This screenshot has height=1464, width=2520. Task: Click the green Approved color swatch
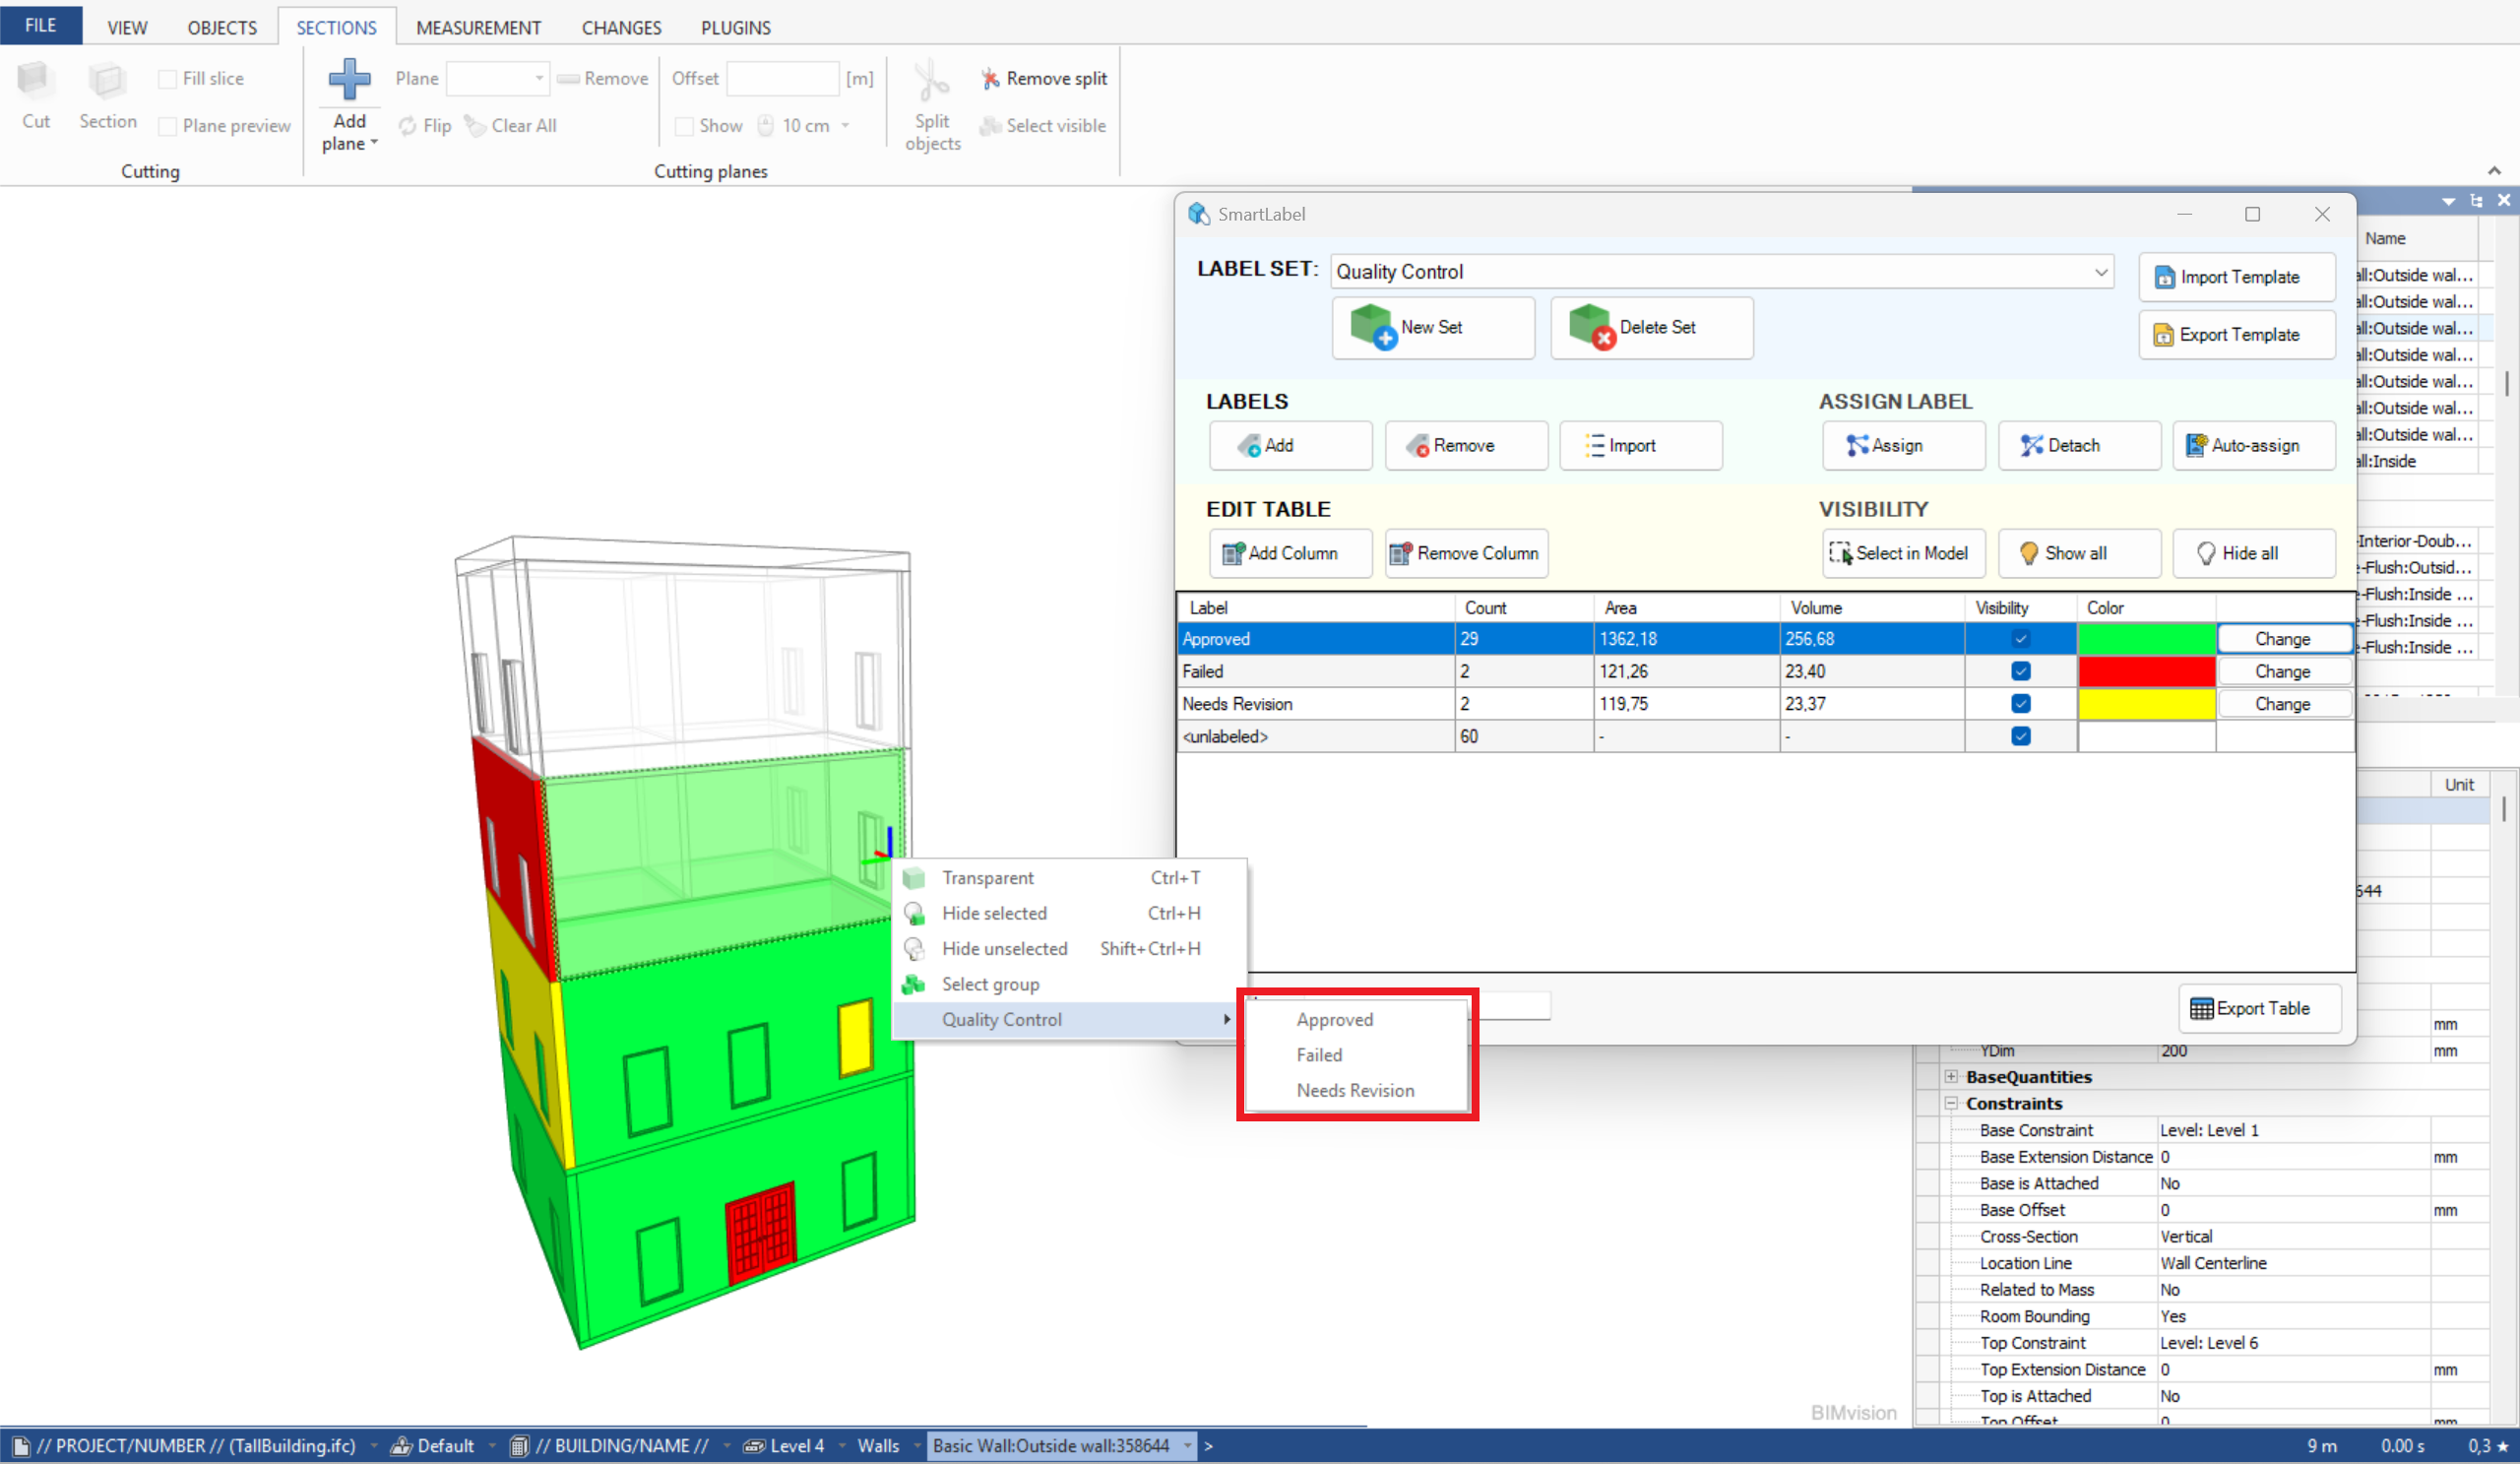[2146, 639]
